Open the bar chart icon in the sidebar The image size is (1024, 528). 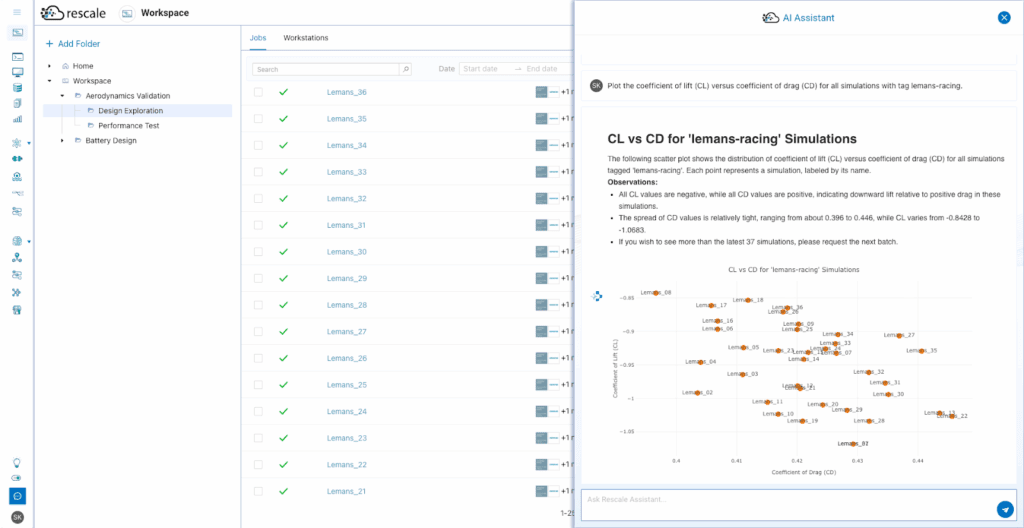tap(17, 119)
